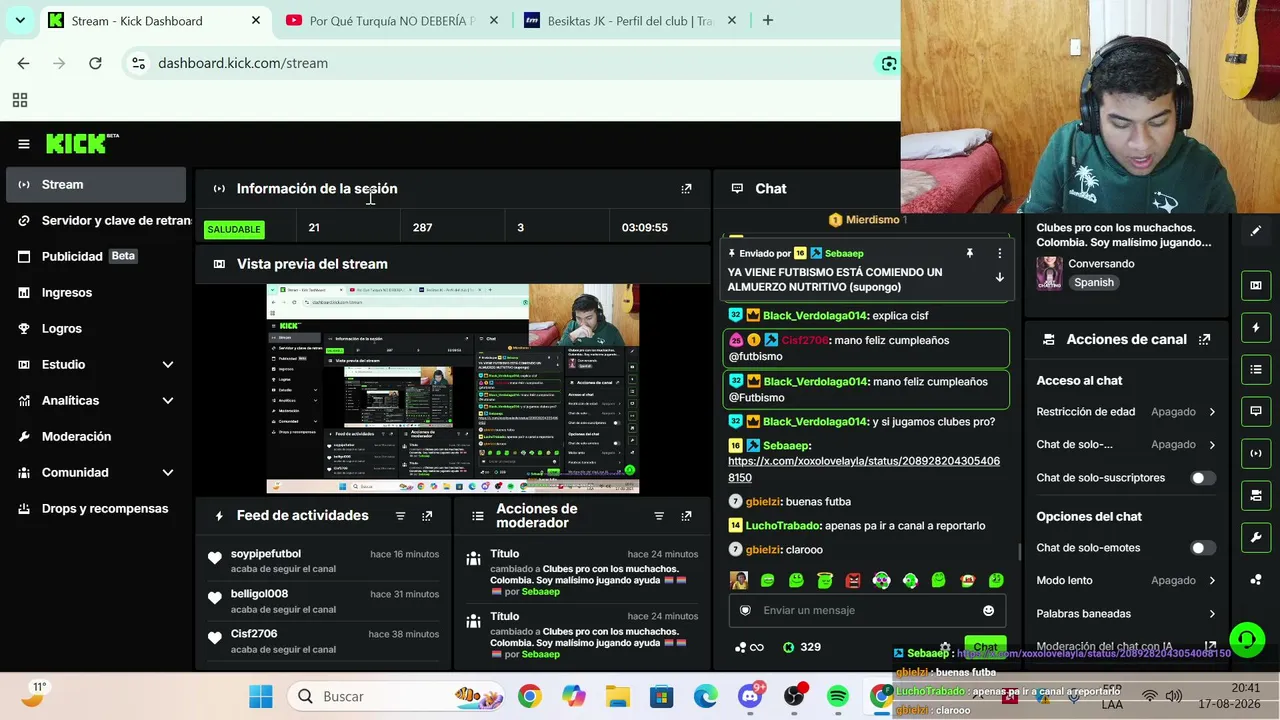Image resolution: width=1280 pixels, height=720 pixels.
Task: Open Modo lento options
Action: point(1126,581)
